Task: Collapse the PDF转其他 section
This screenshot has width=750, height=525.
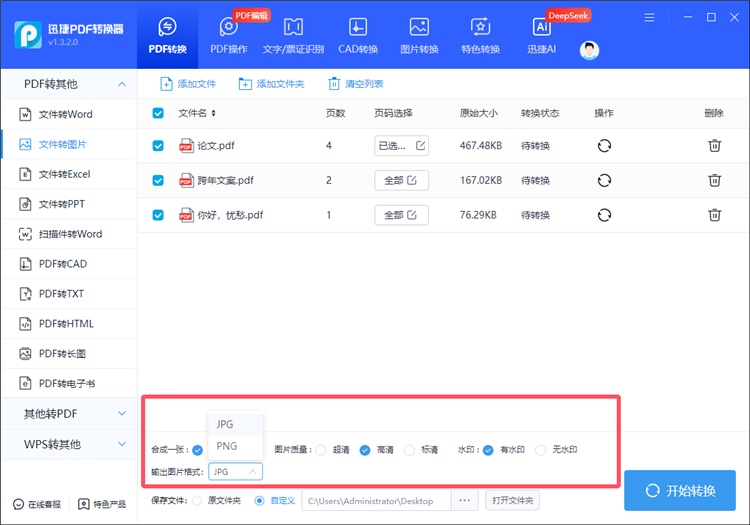Action: (x=122, y=84)
